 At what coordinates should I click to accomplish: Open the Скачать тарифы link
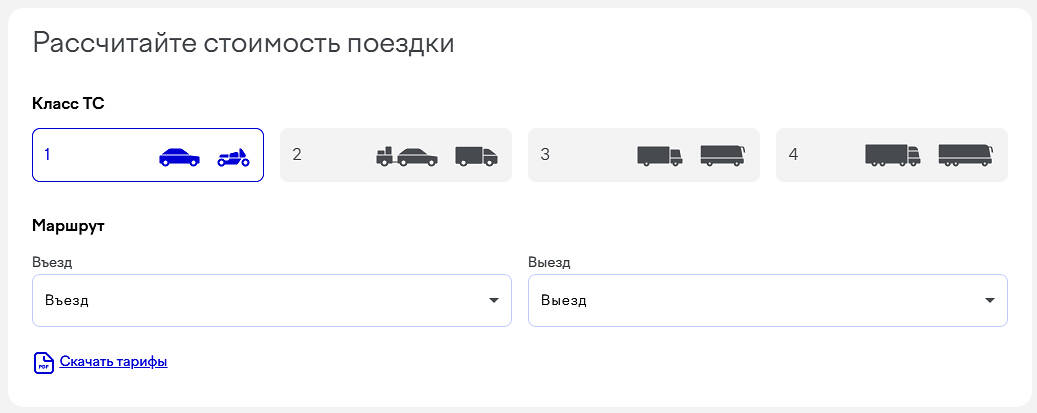pyautogui.click(x=113, y=362)
